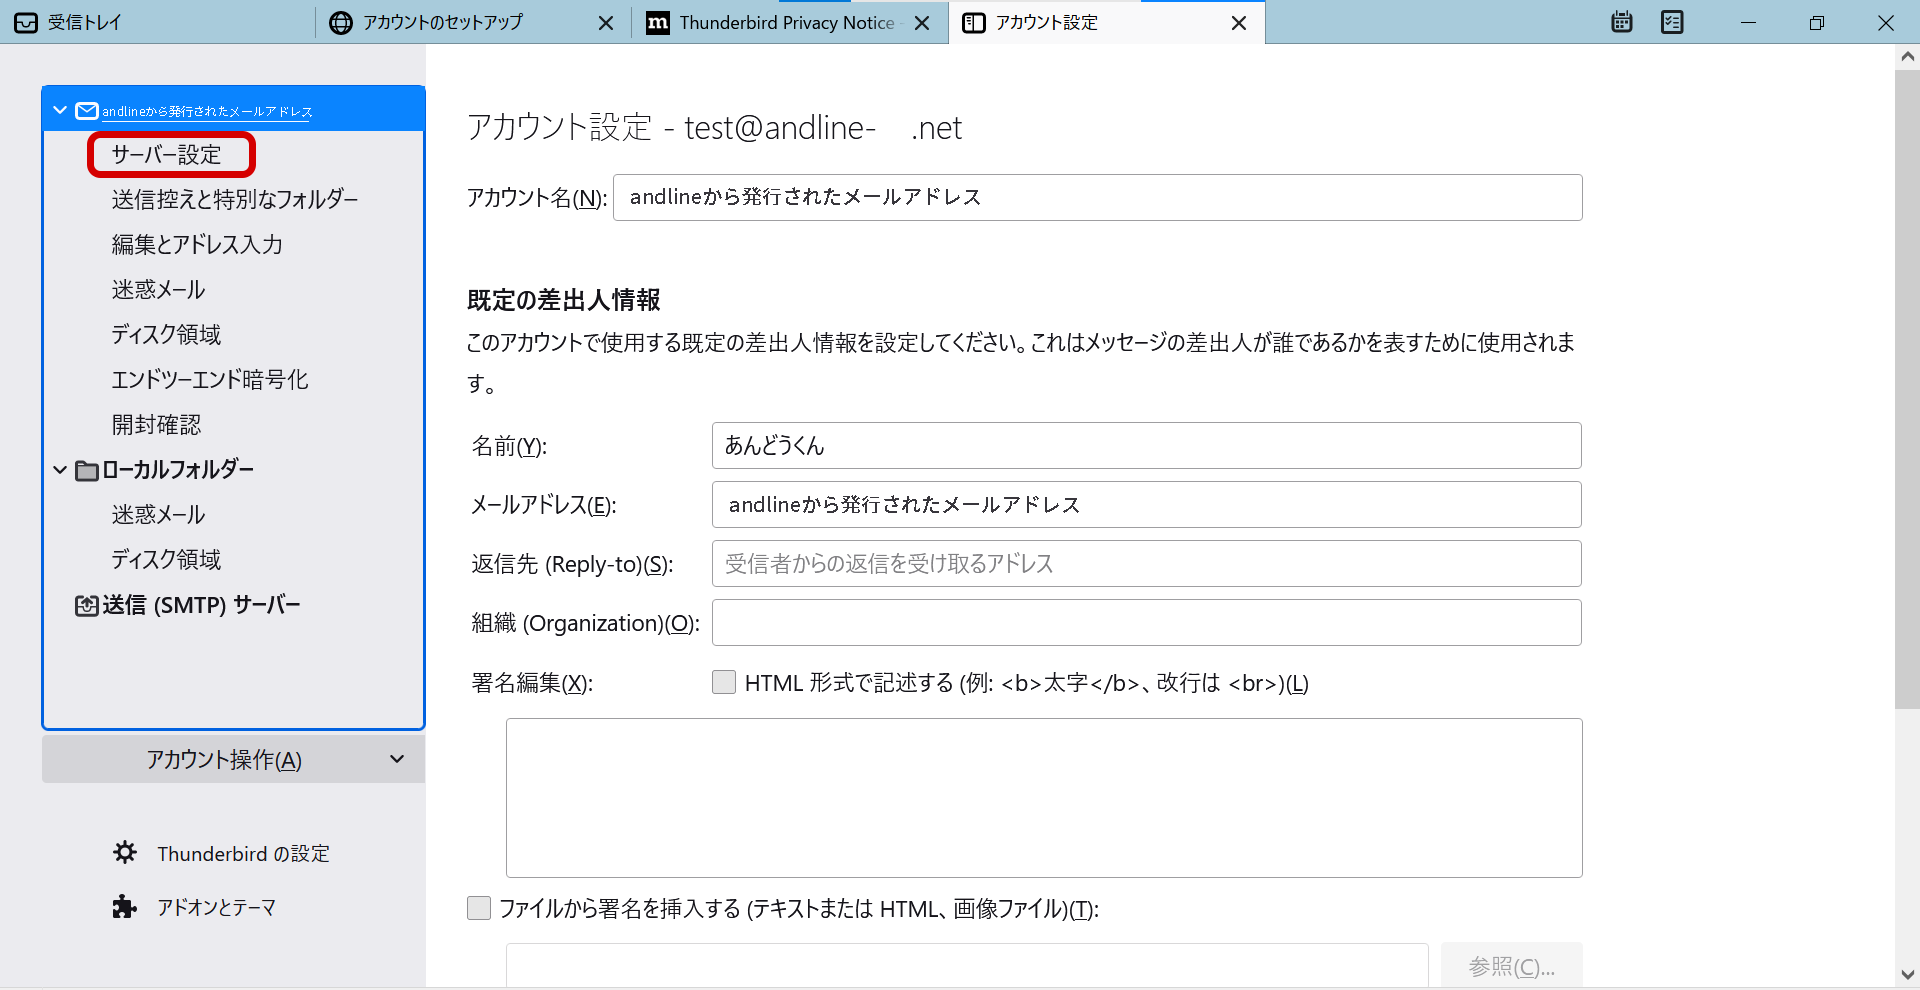The height and width of the screenshot is (990, 1920).
Task: Collapse the andline account tree node
Action: (60, 111)
